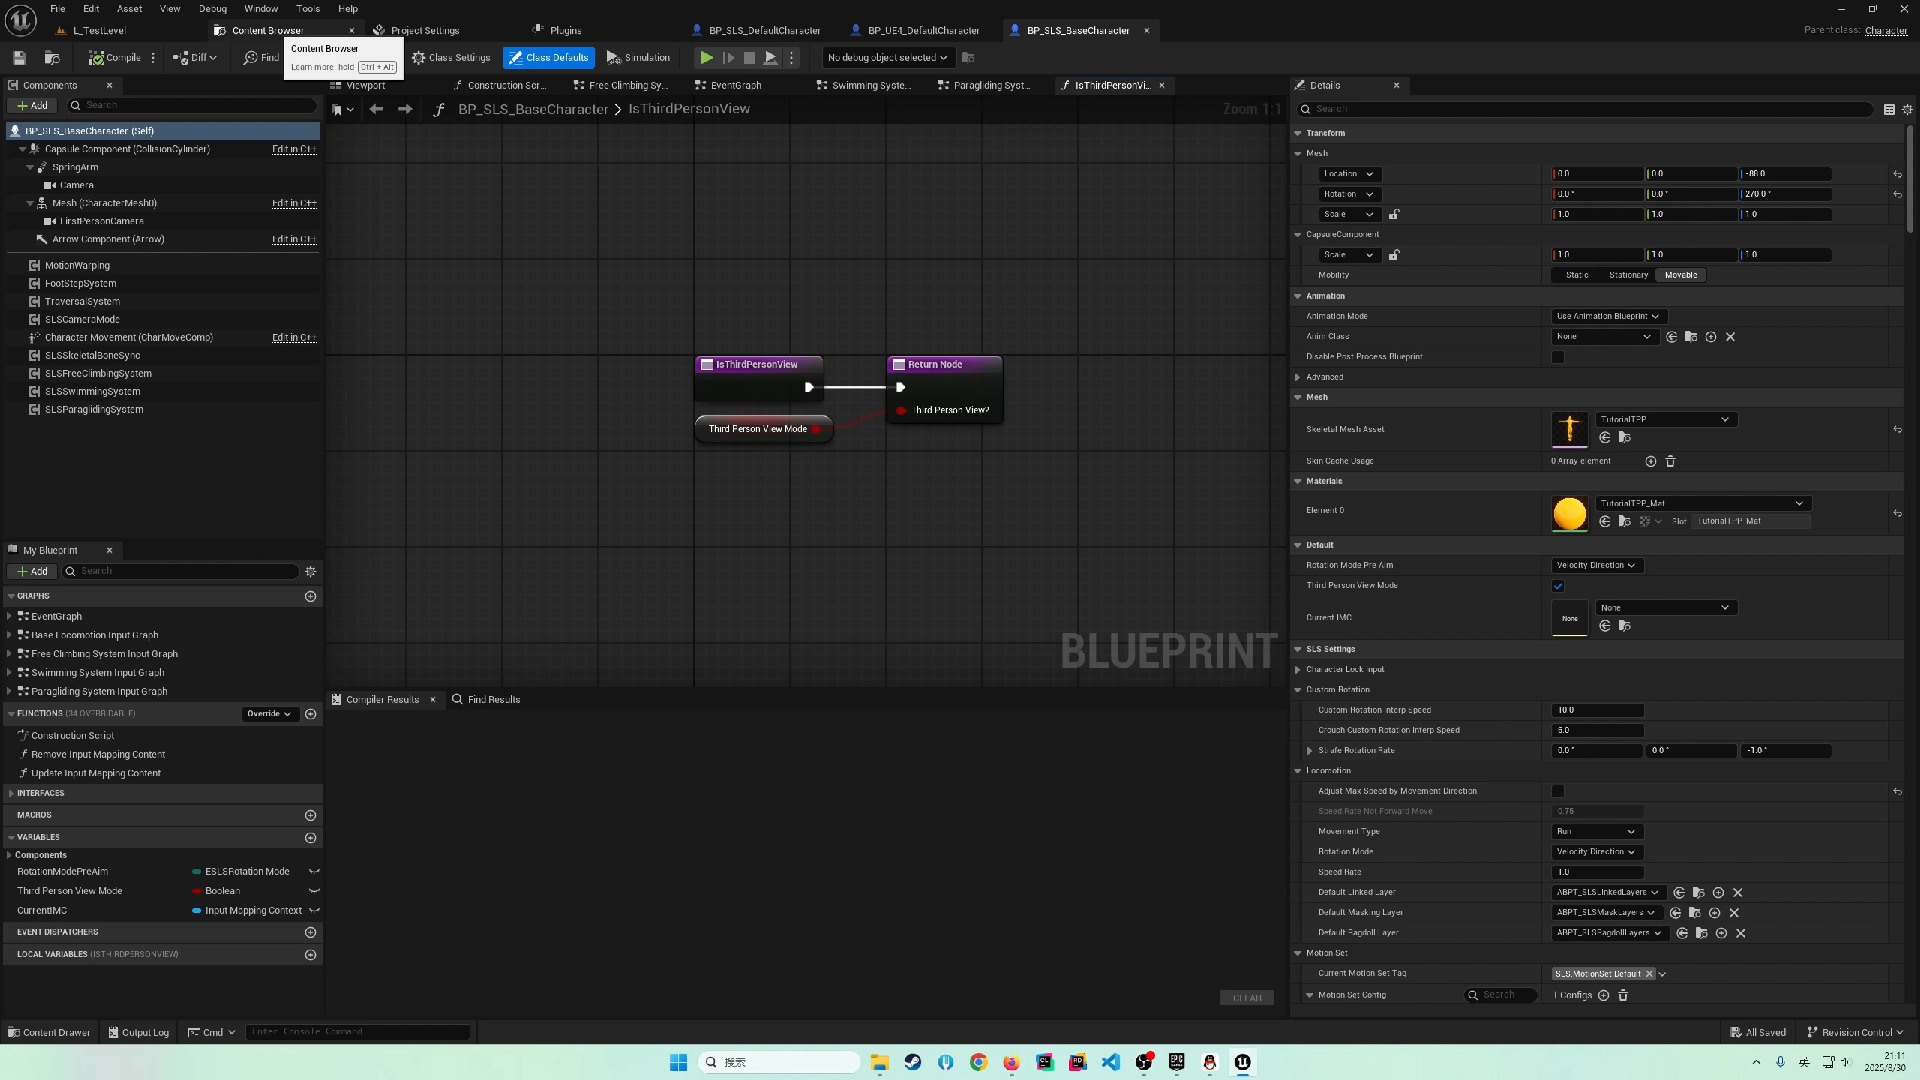Open Class Settings
1920x1080 pixels.
click(x=451, y=58)
